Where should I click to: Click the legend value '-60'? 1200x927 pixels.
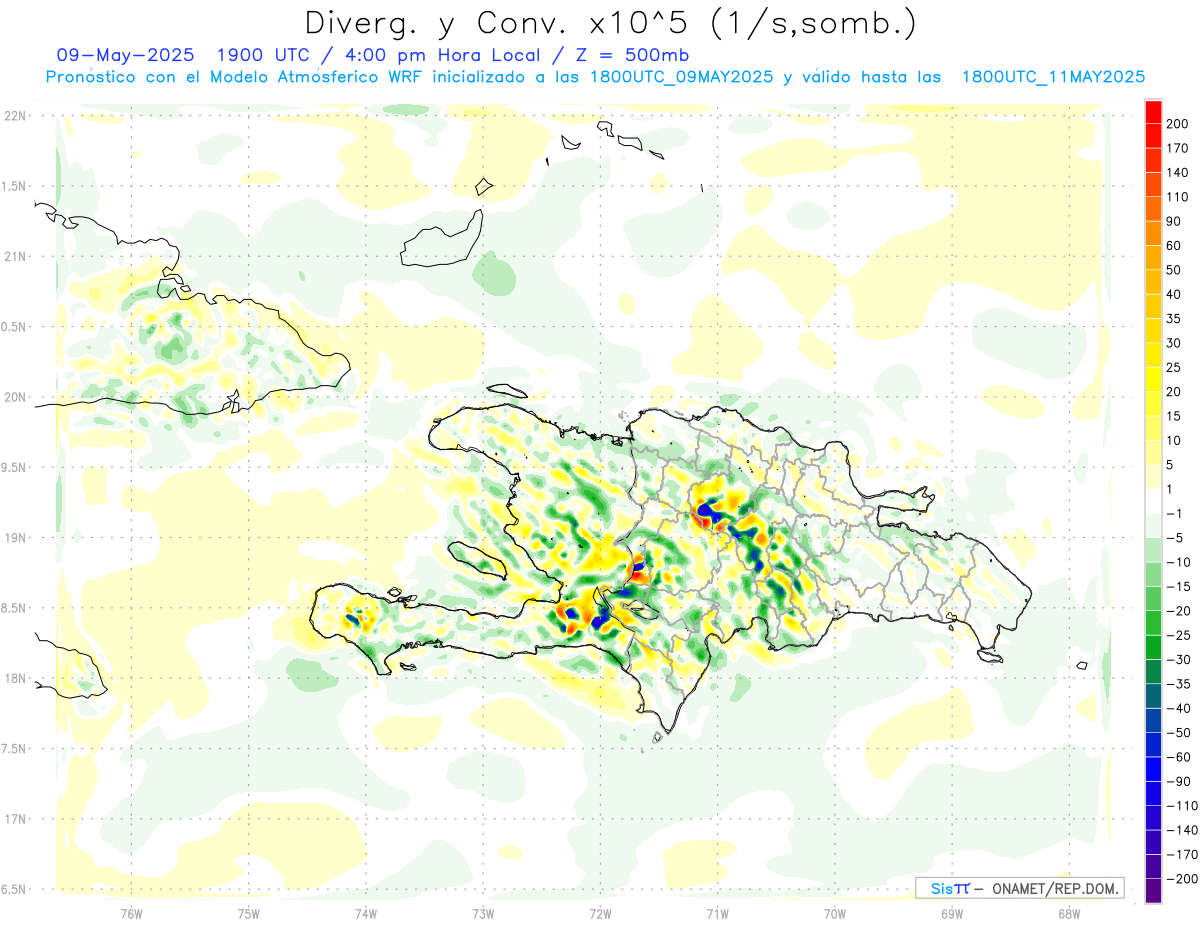[x=1178, y=757]
